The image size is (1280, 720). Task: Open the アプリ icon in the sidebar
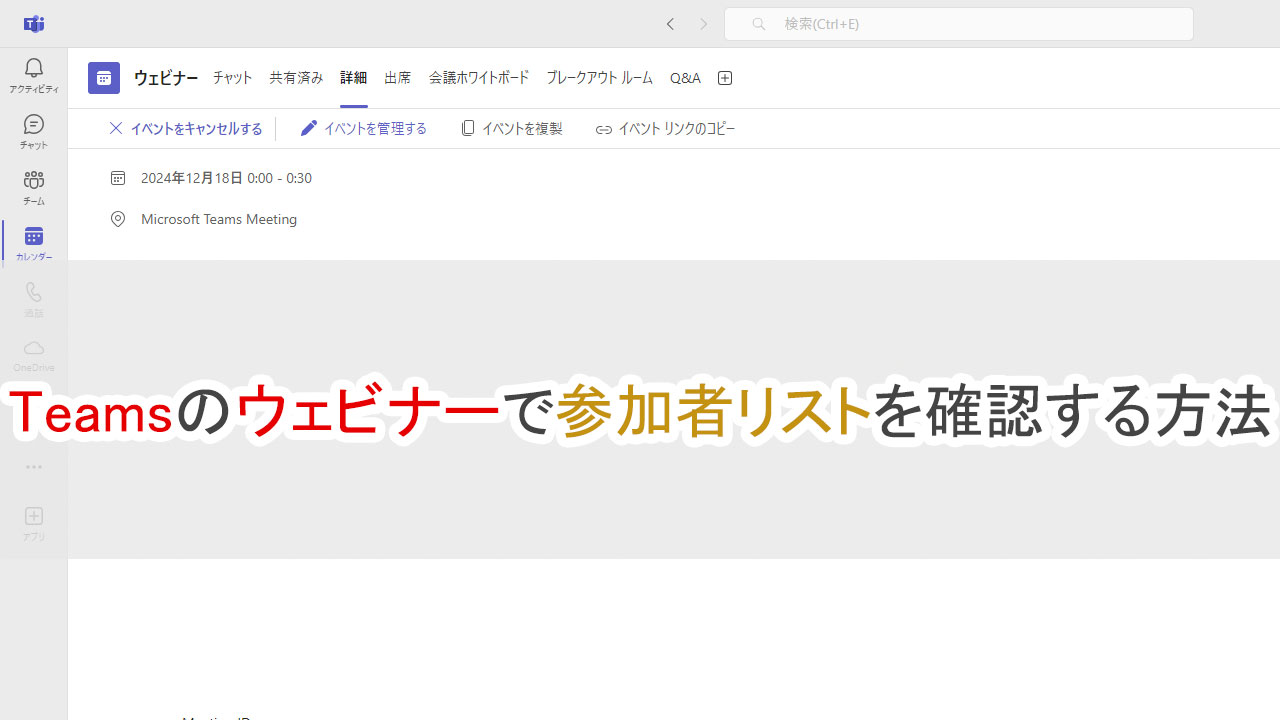[33, 521]
